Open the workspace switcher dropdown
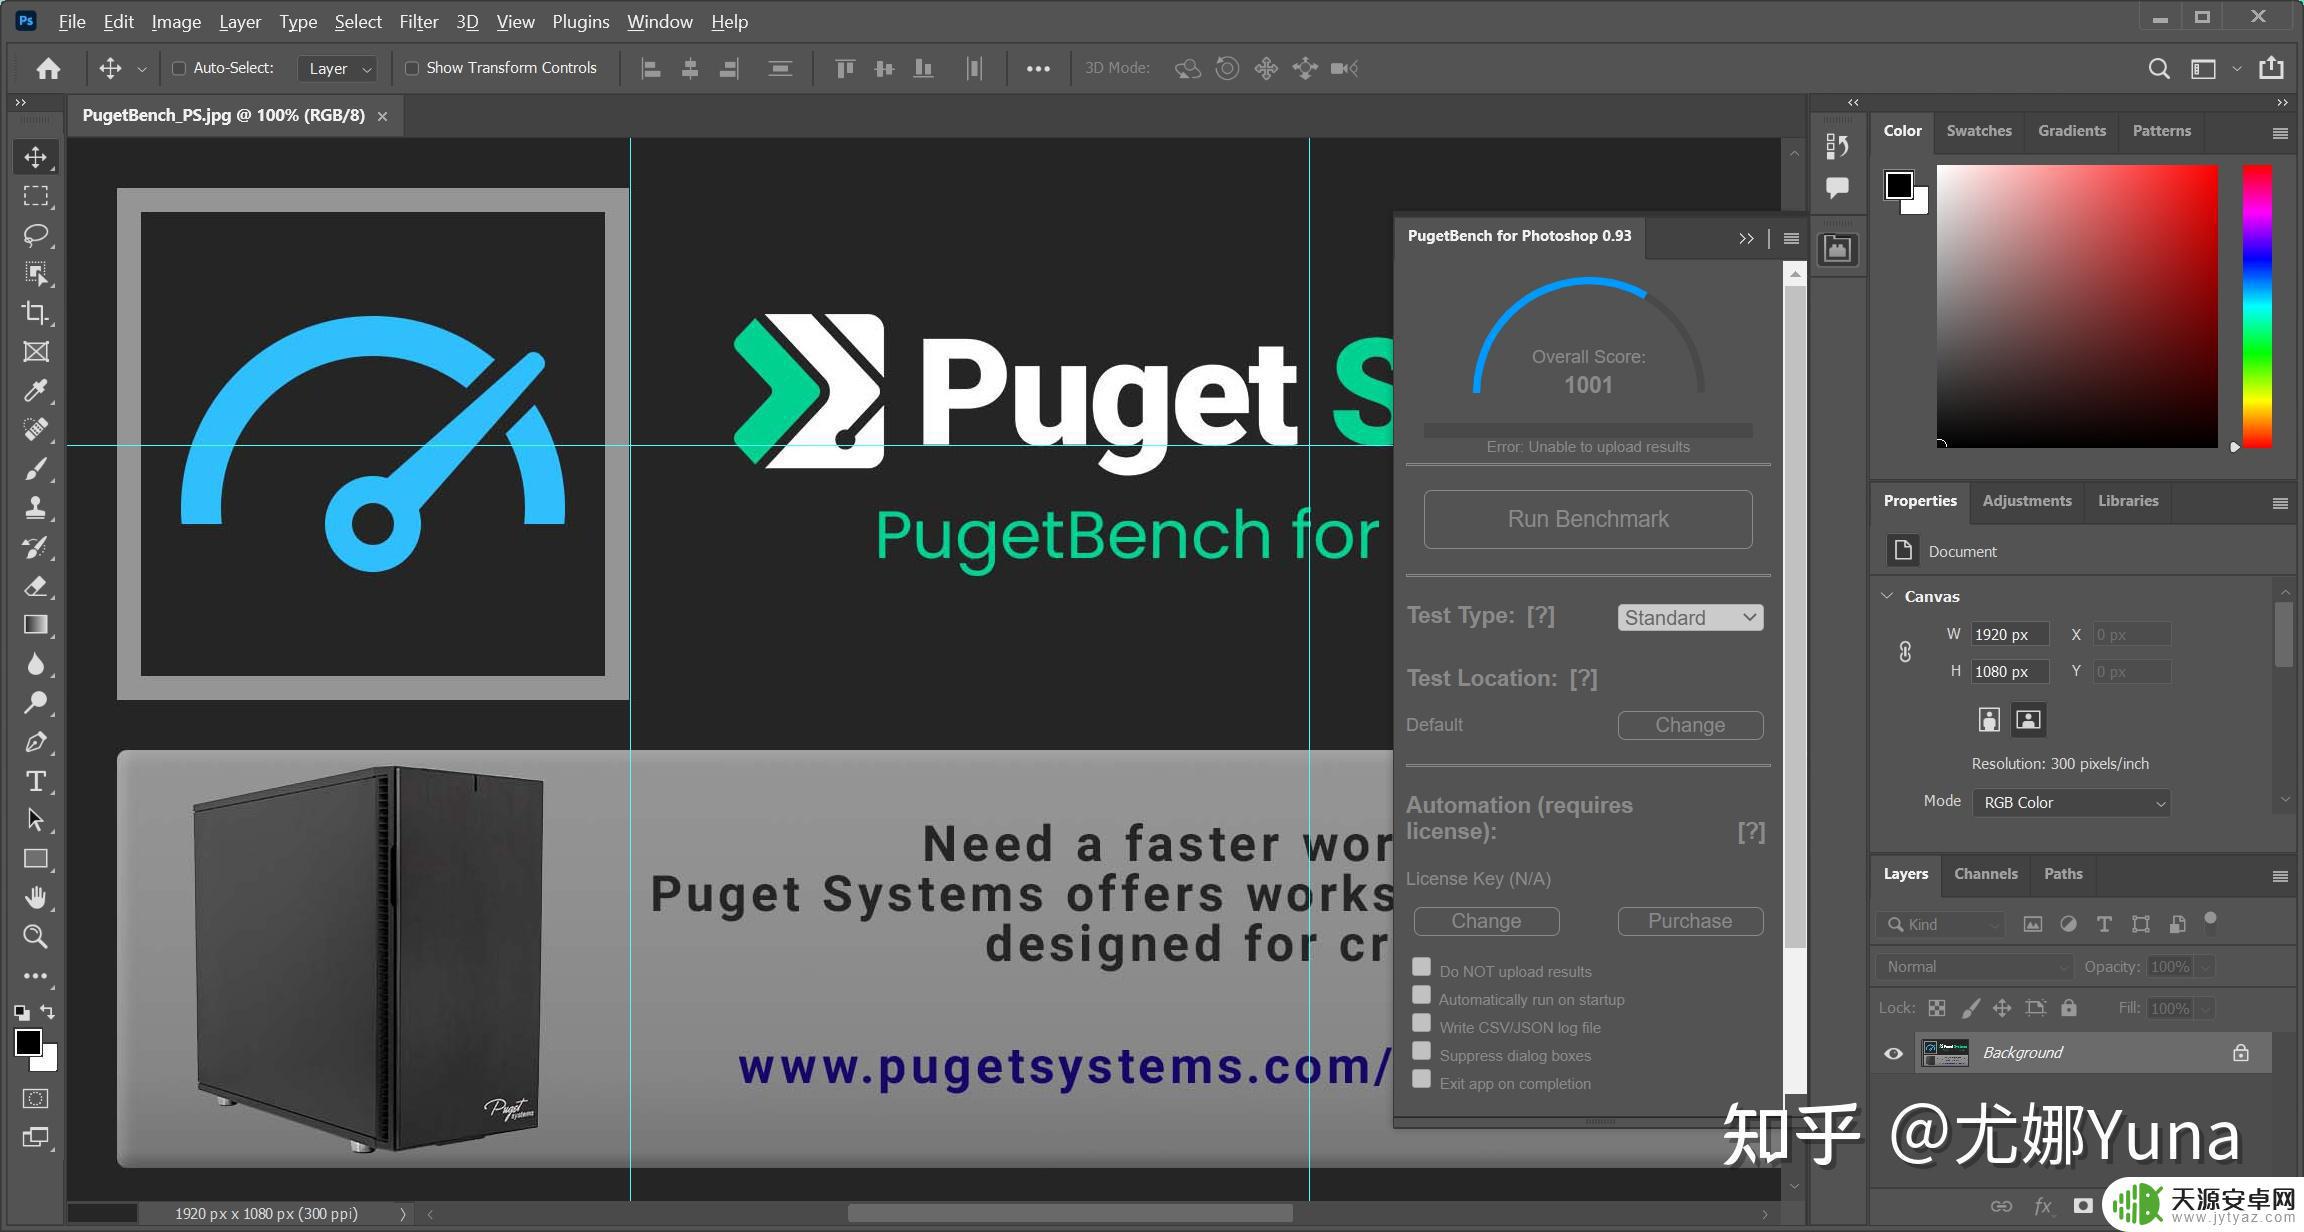The height and width of the screenshot is (1232, 2304). pyautogui.click(x=2236, y=68)
